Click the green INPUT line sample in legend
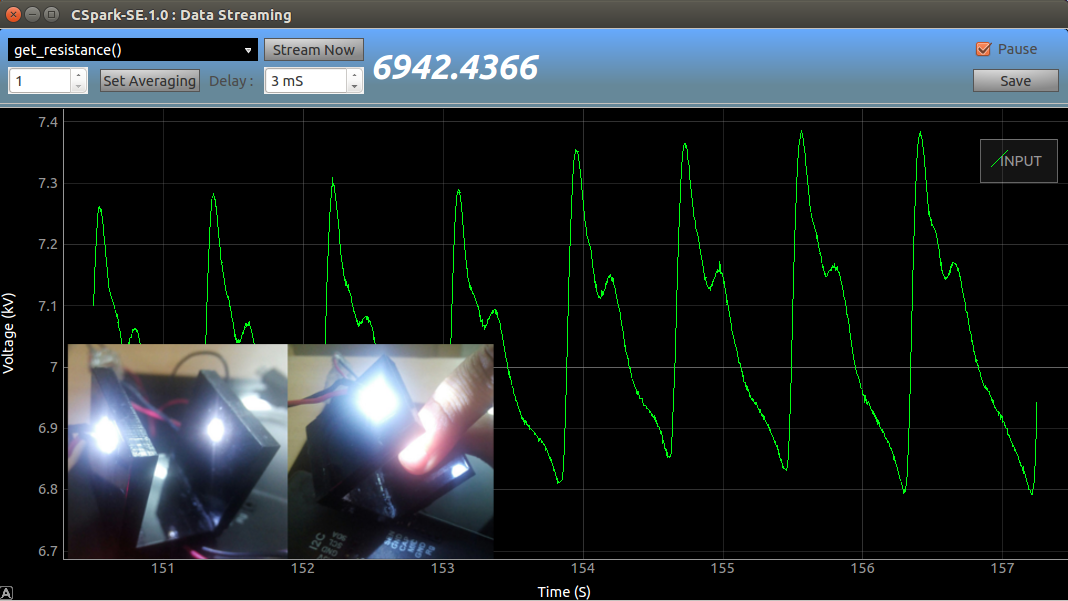Screen dimensions: 1068x601 [999, 160]
